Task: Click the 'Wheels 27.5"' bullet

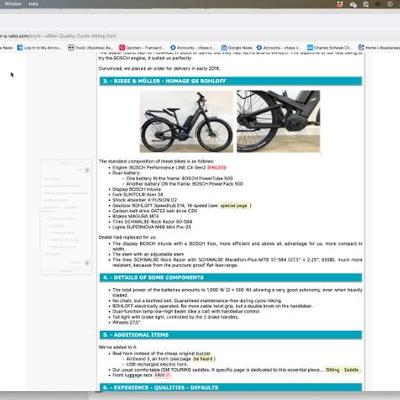Action: [126, 322]
